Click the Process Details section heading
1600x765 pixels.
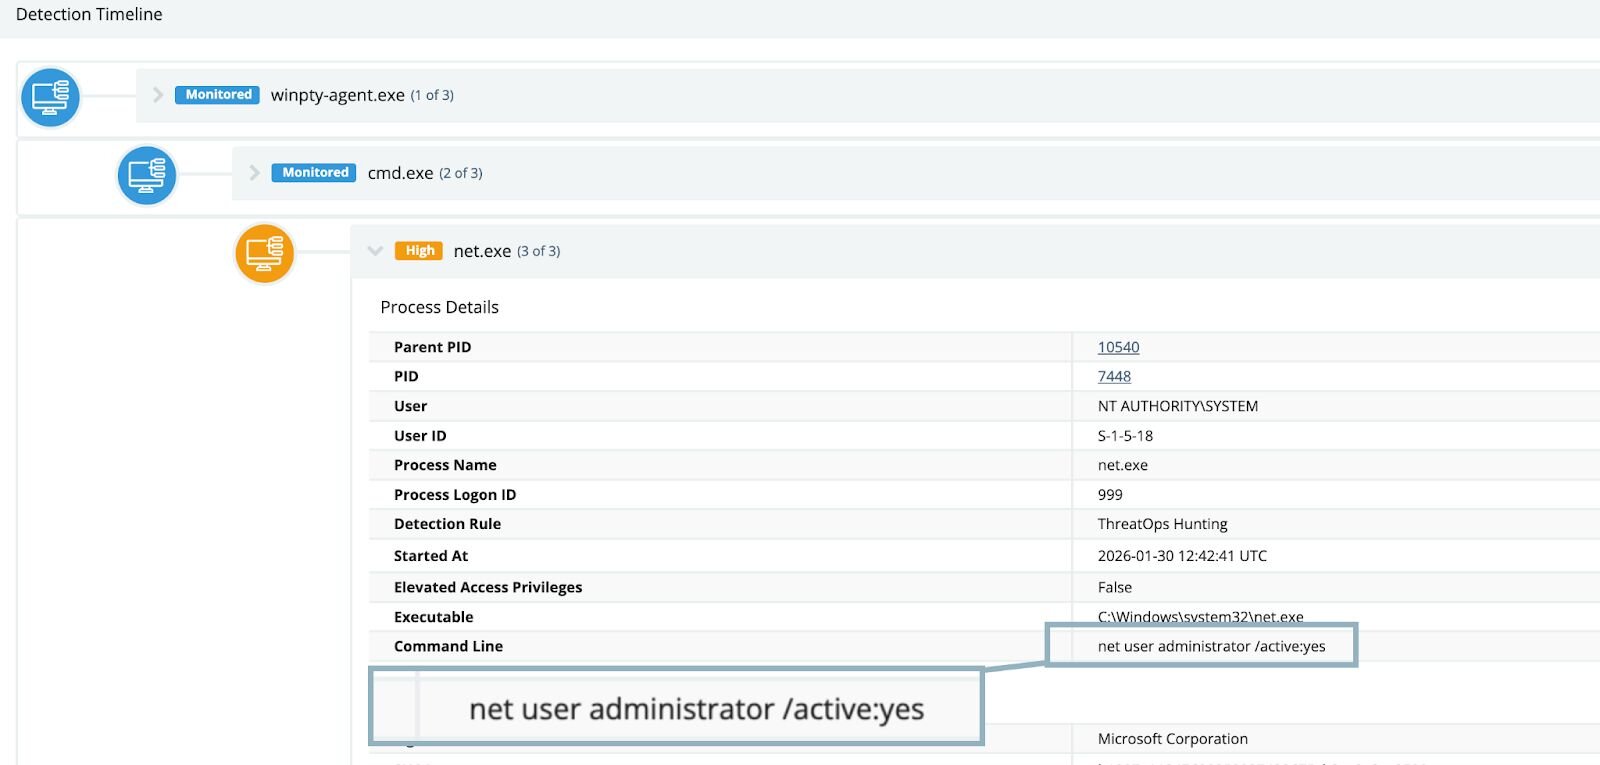[x=439, y=307]
